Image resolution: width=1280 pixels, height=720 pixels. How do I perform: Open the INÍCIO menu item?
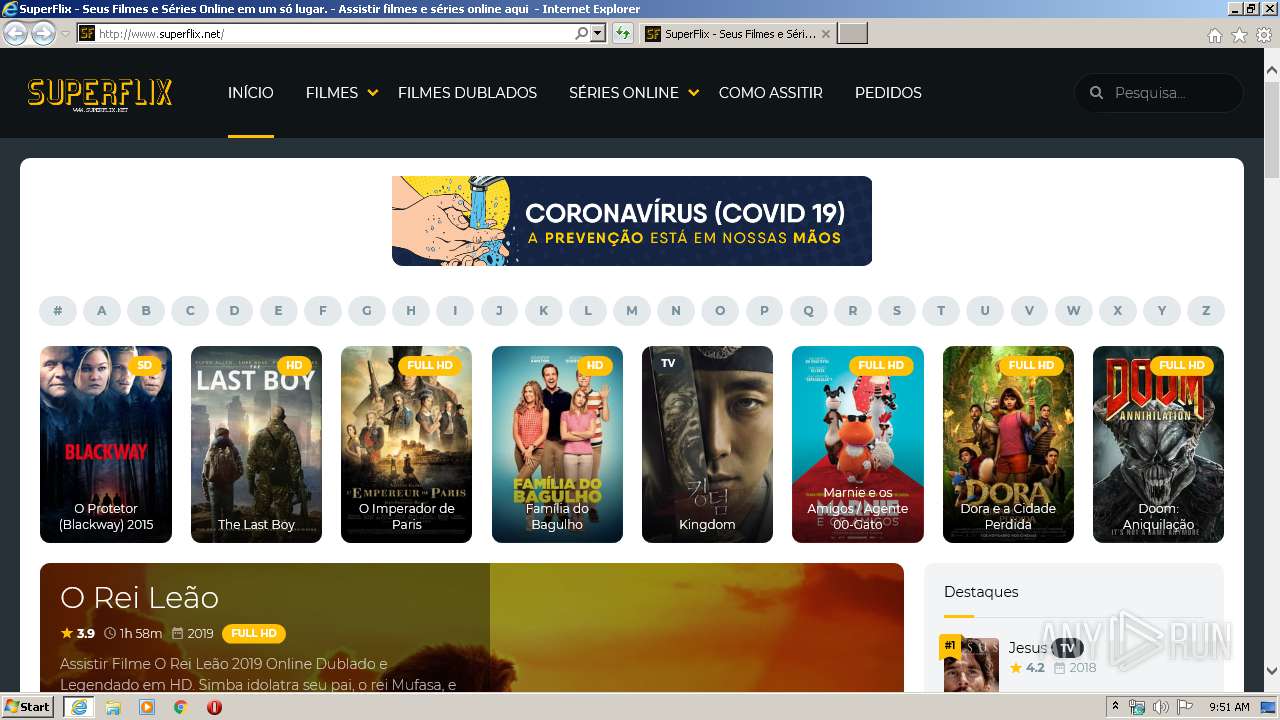pyautogui.click(x=250, y=93)
